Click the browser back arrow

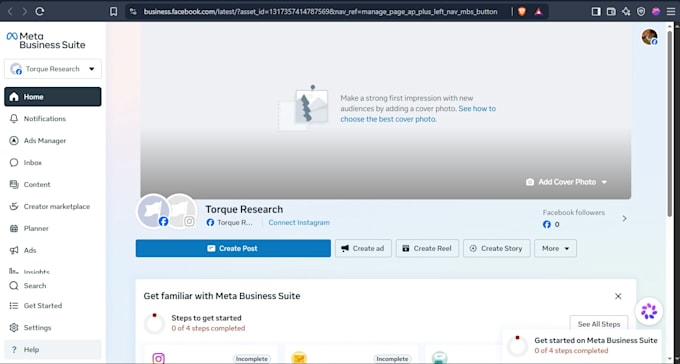[10, 12]
